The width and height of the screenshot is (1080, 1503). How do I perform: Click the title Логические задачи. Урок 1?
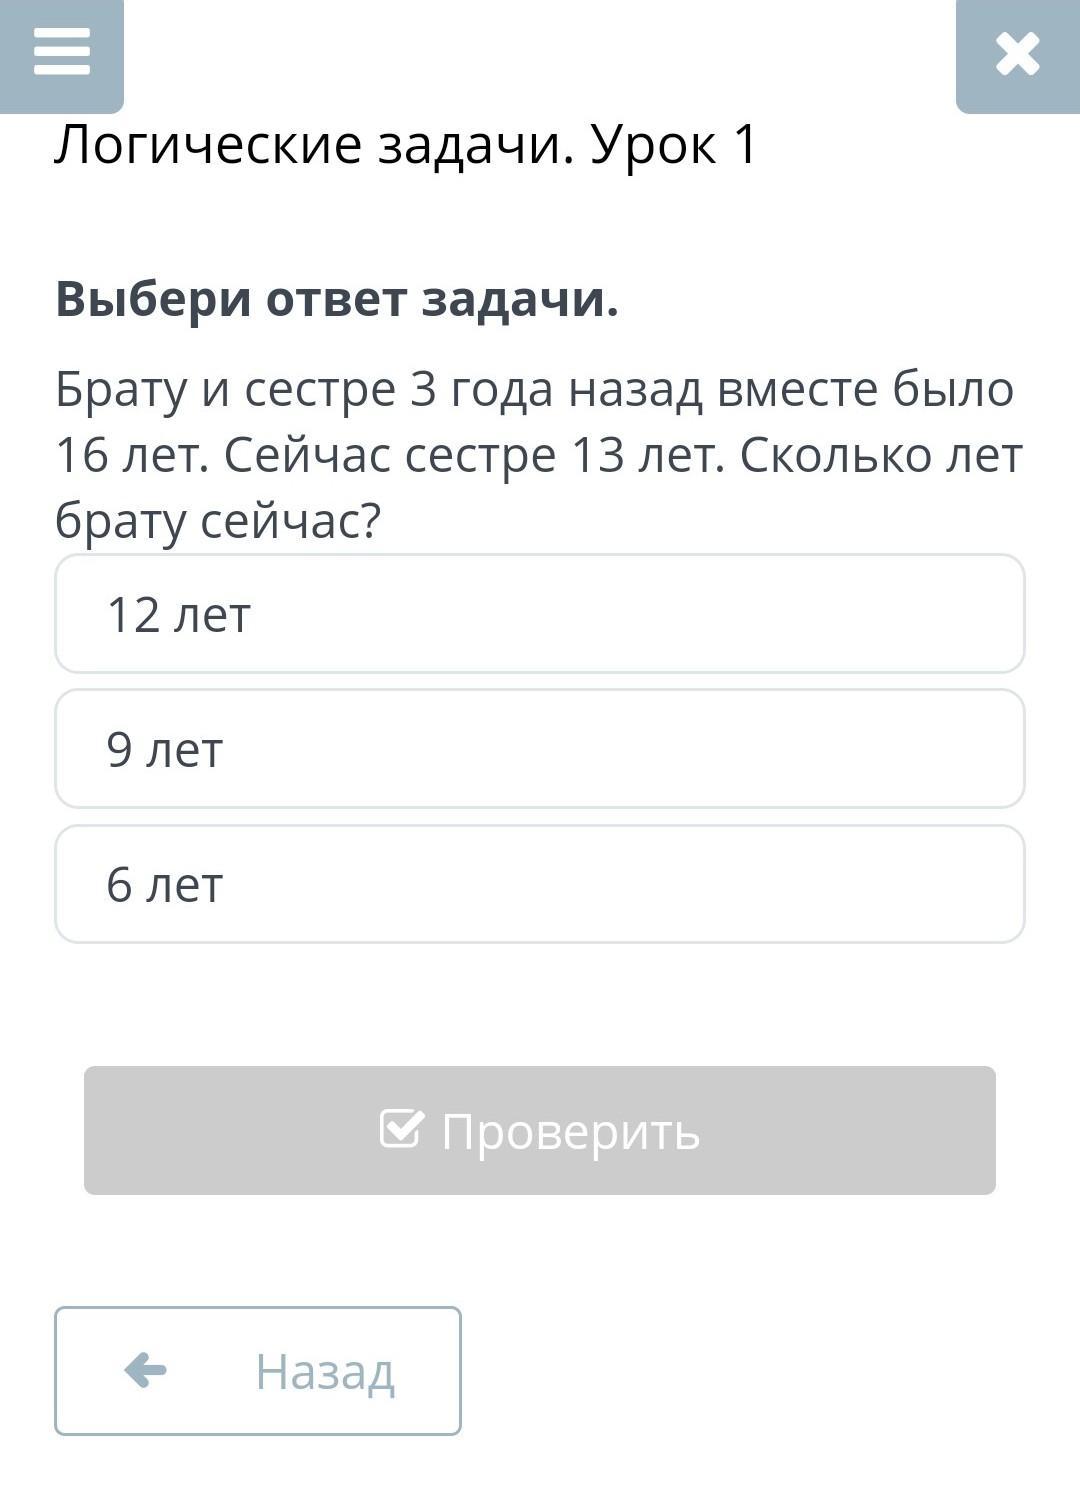tap(406, 145)
